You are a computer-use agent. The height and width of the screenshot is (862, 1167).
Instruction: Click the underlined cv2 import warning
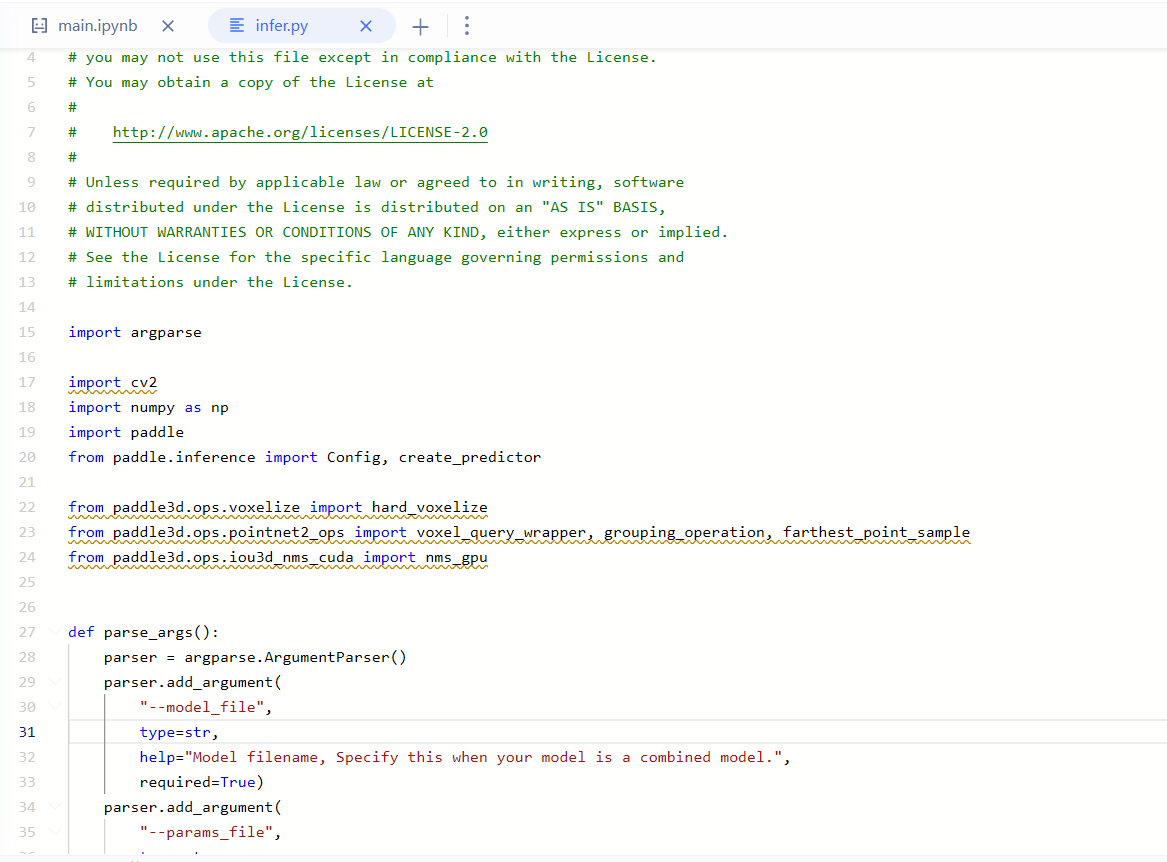point(146,381)
